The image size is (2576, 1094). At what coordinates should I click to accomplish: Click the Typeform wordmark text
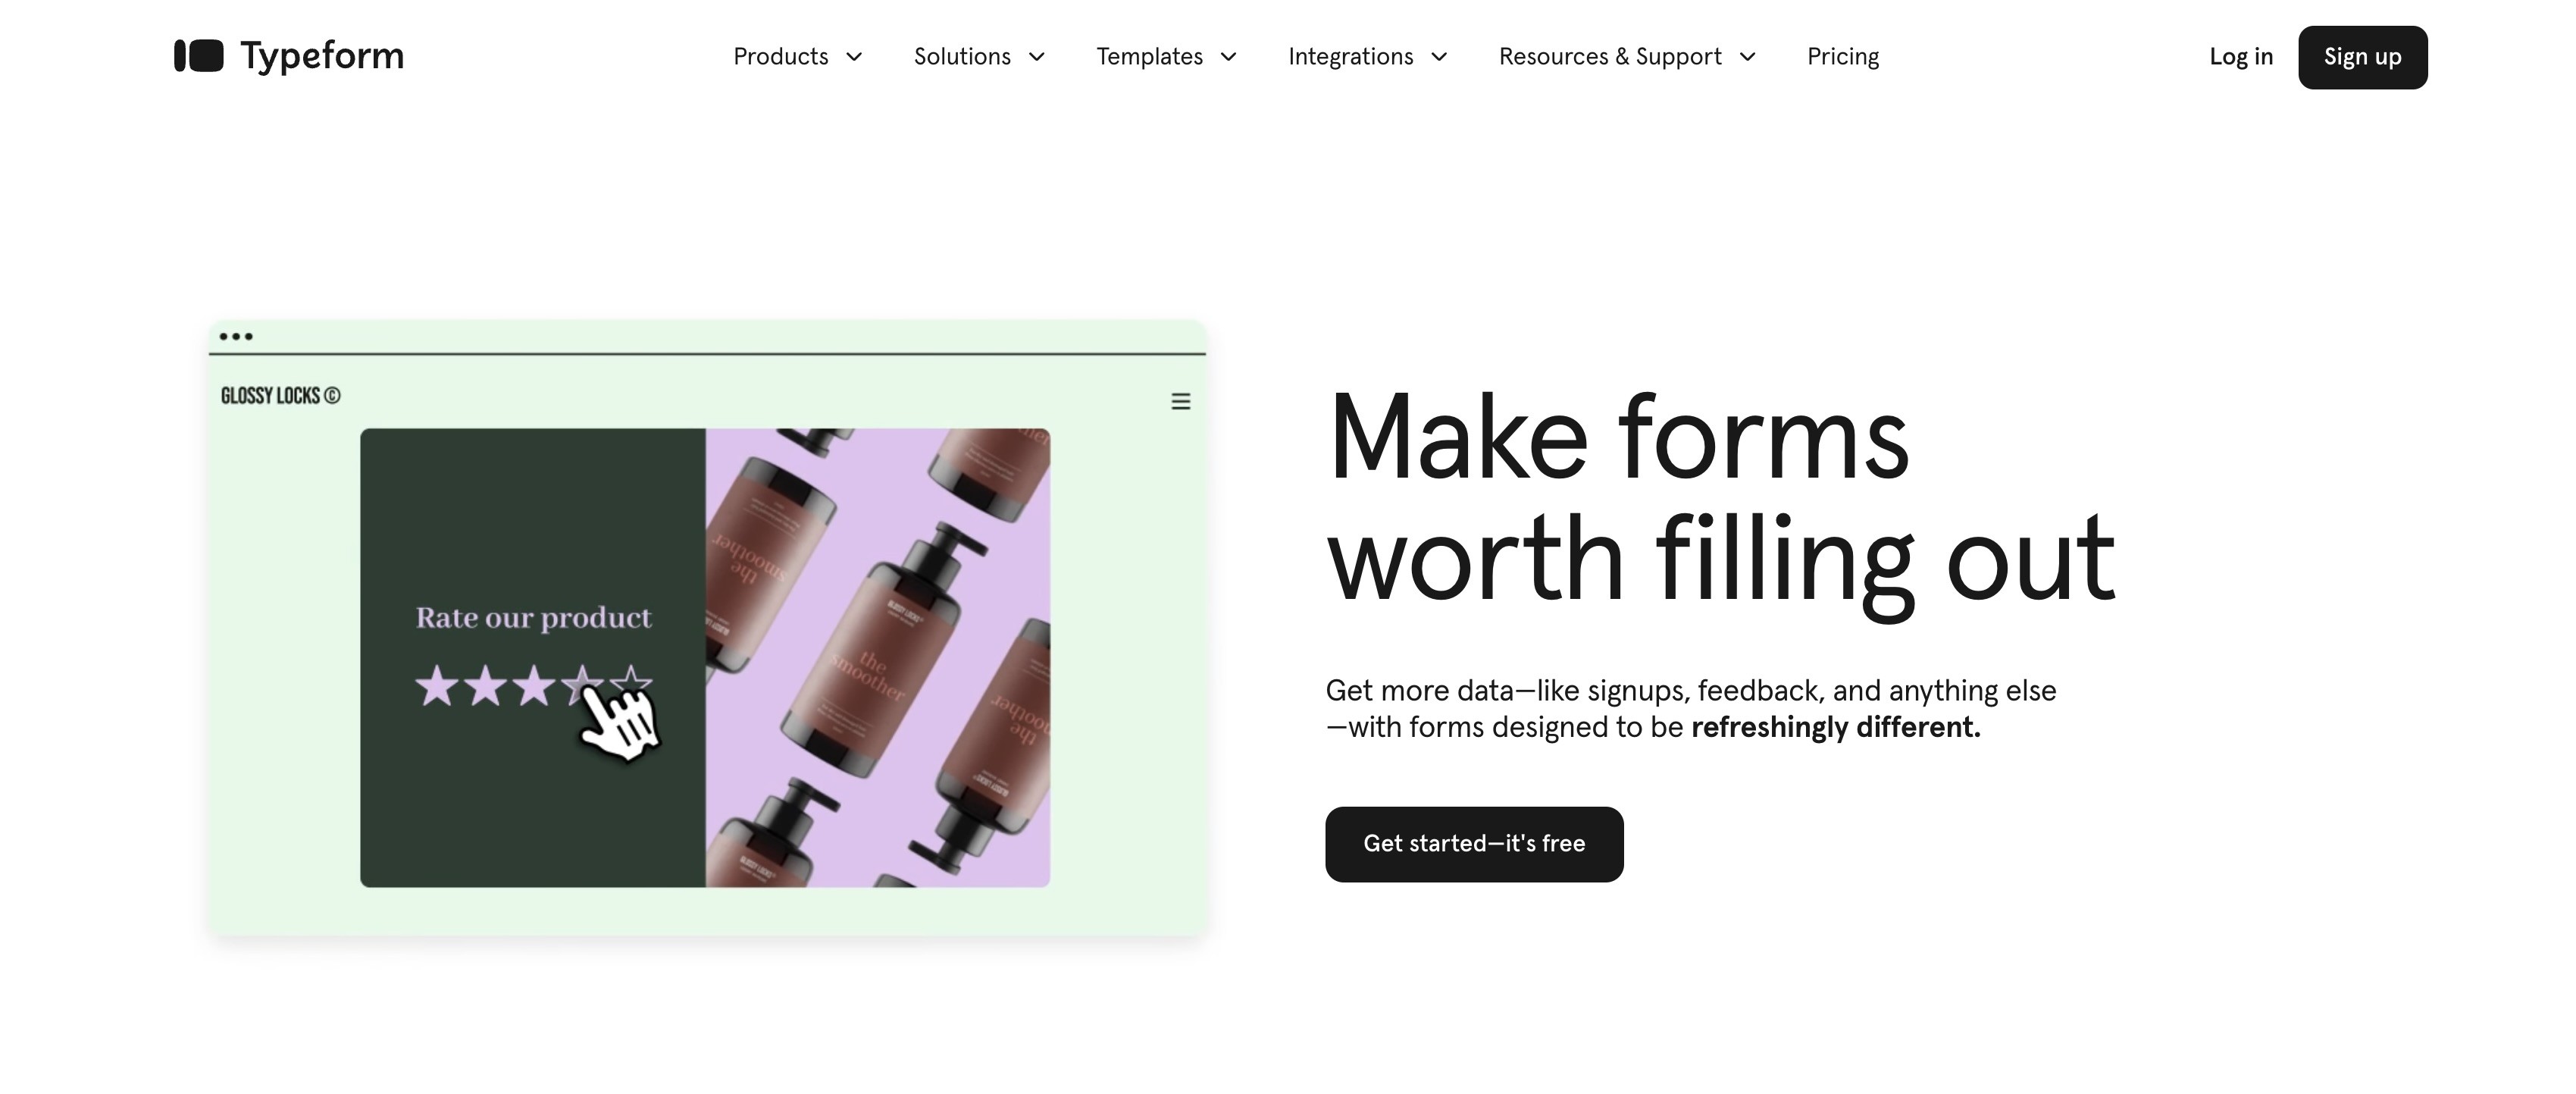click(322, 57)
